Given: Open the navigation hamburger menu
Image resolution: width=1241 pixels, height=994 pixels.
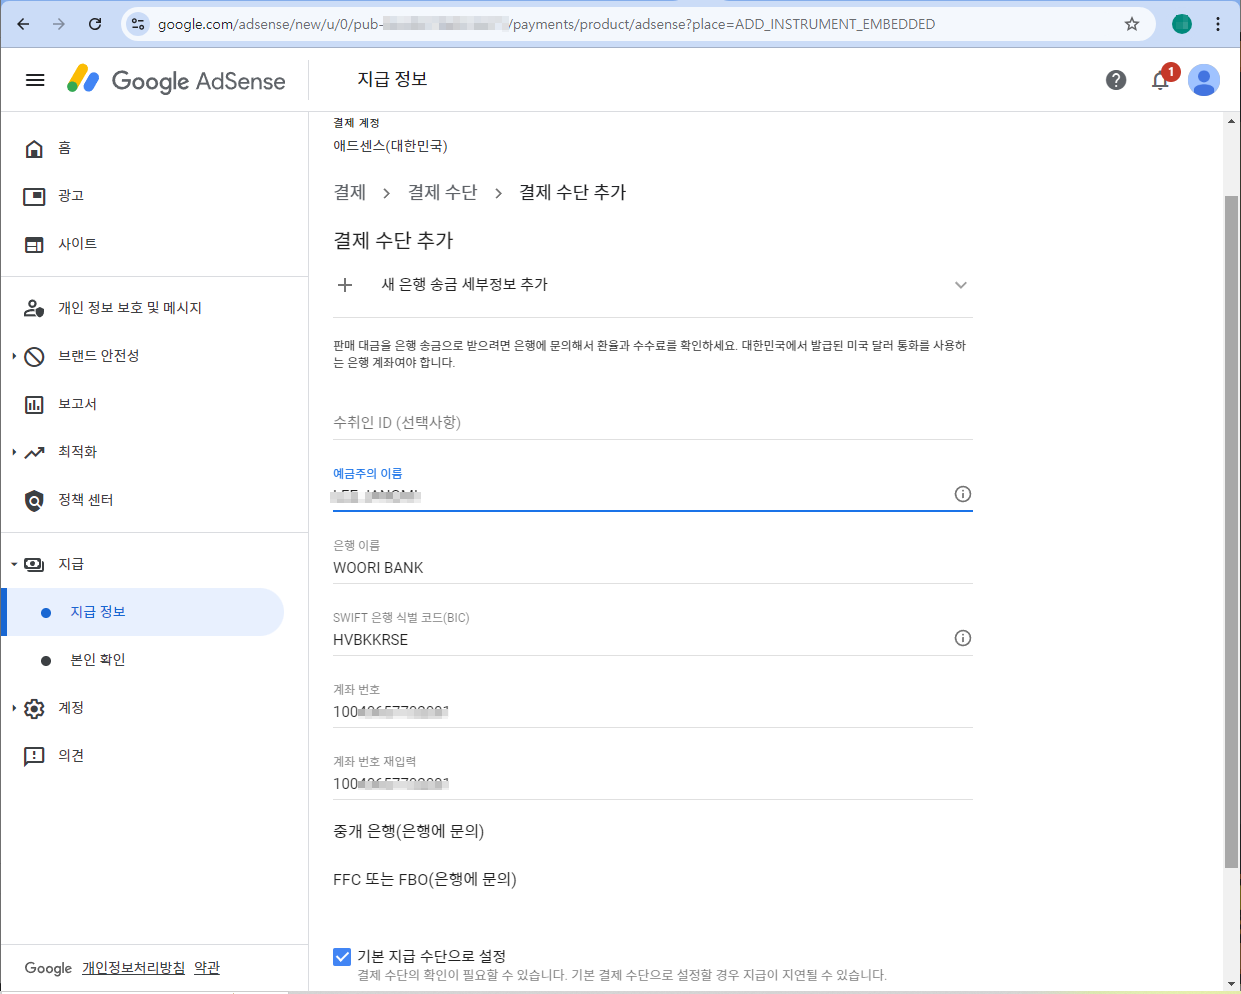Looking at the screenshot, I should pos(34,80).
